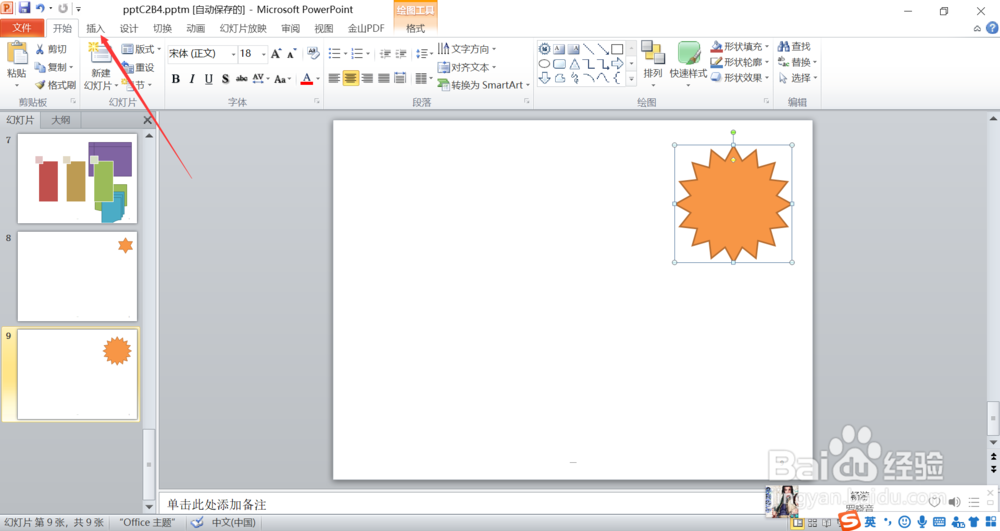Click Replace (替换) button
This screenshot has height=531, width=1000.
797,62
